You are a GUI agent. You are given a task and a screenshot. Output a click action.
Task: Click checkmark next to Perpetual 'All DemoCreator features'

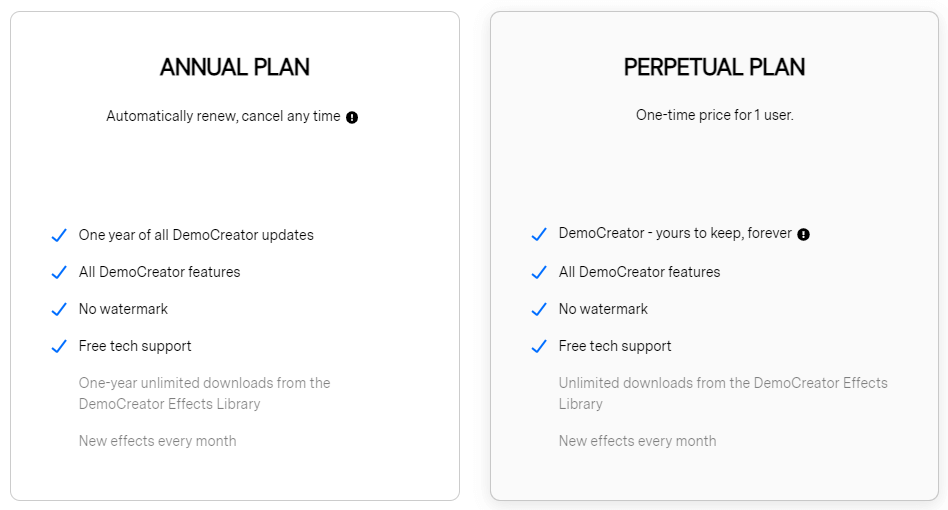coord(539,272)
